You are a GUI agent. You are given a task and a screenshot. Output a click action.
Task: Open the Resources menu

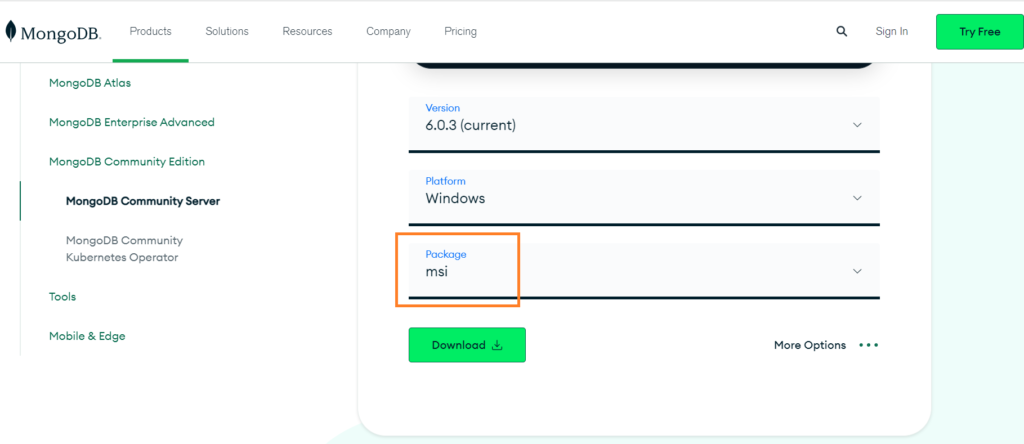pos(307,31)
